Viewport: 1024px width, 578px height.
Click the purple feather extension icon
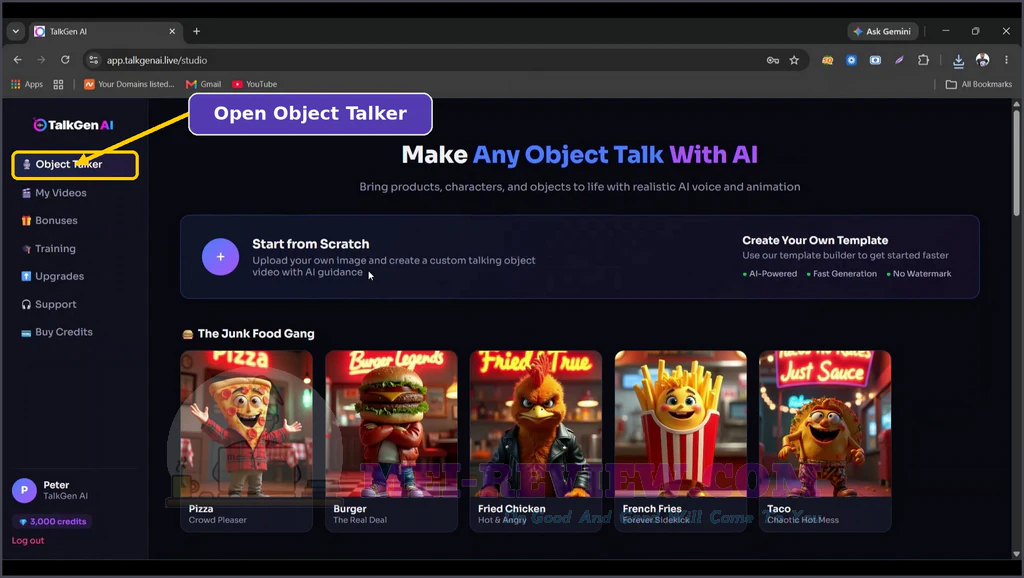899,60
